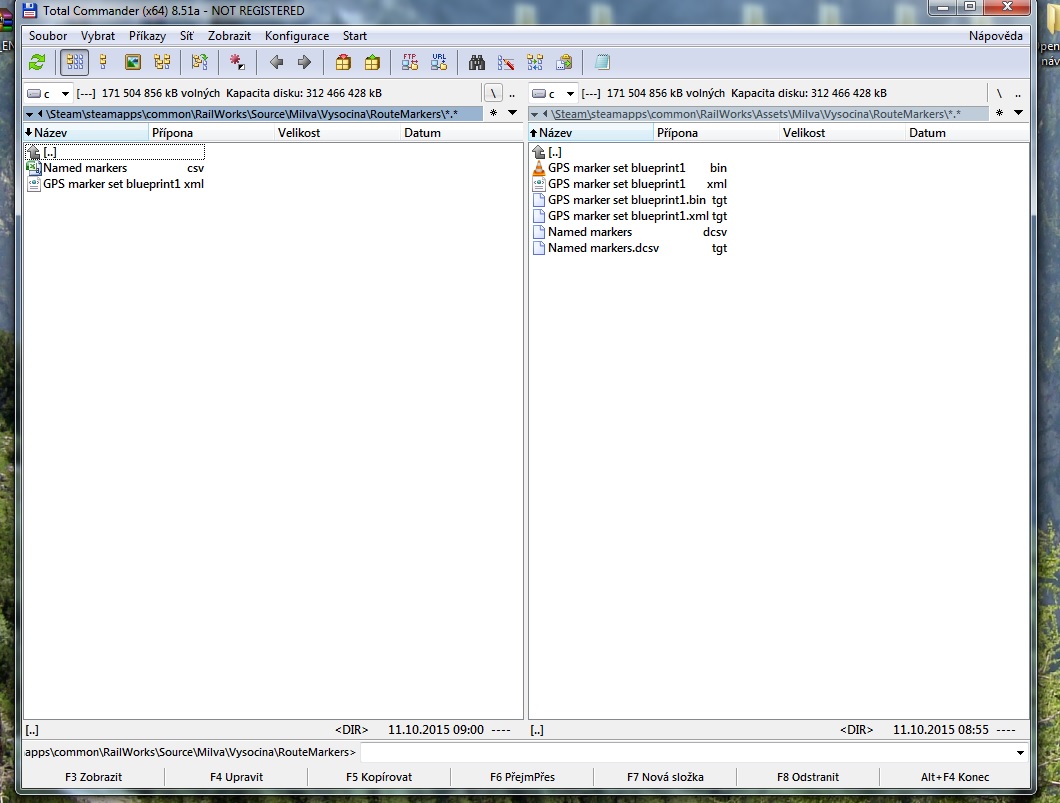Switch to Full details view icon

click(103, 63)
